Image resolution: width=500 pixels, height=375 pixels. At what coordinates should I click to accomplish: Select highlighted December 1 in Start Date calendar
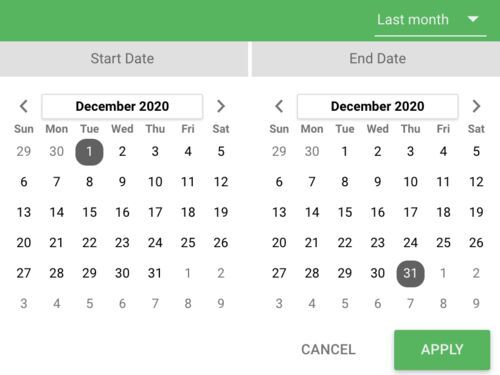tap(89, 152)
